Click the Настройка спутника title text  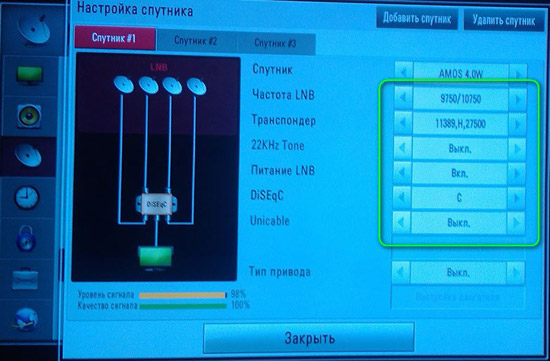[x=135, y=9]
